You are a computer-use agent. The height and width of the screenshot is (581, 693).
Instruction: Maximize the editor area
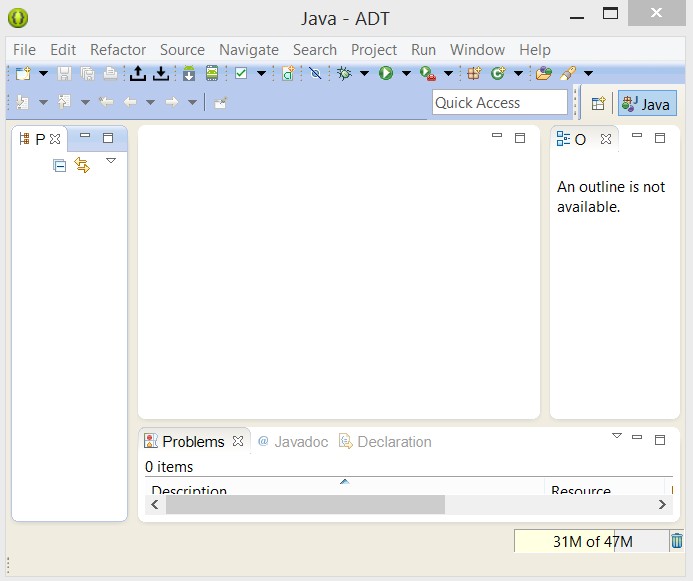point(520,138)
